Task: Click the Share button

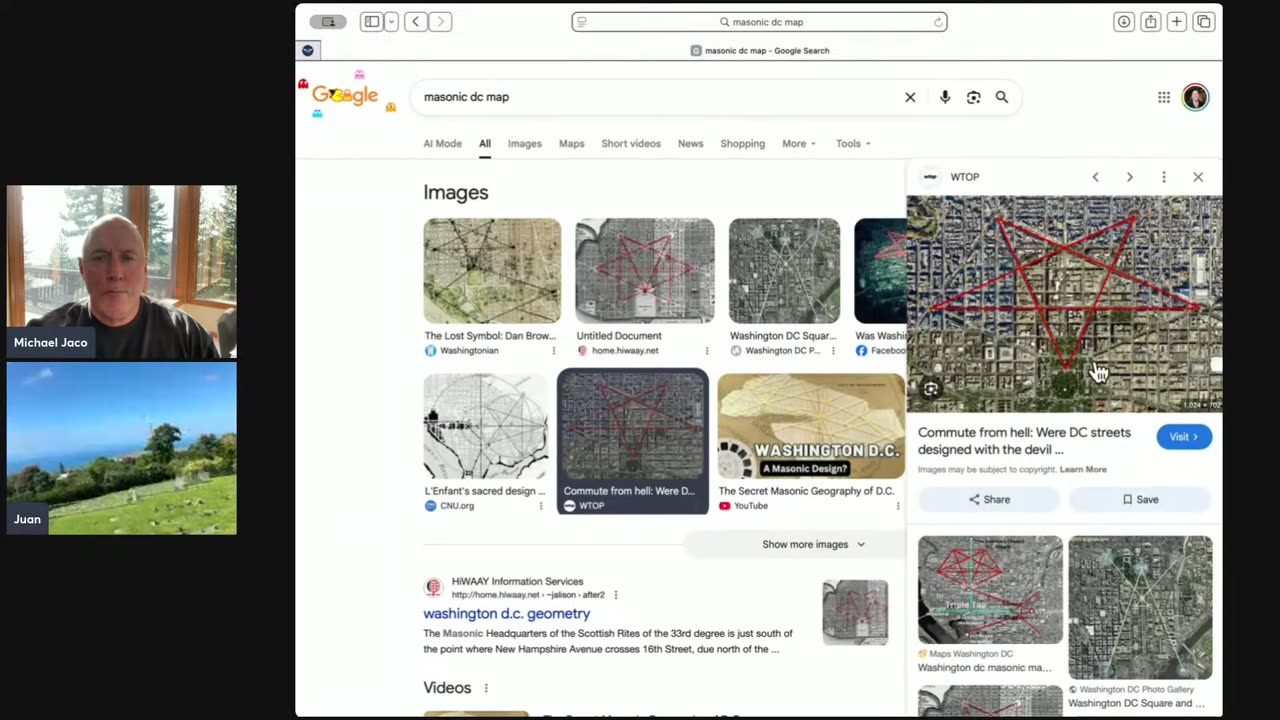Action: point(989,499)
